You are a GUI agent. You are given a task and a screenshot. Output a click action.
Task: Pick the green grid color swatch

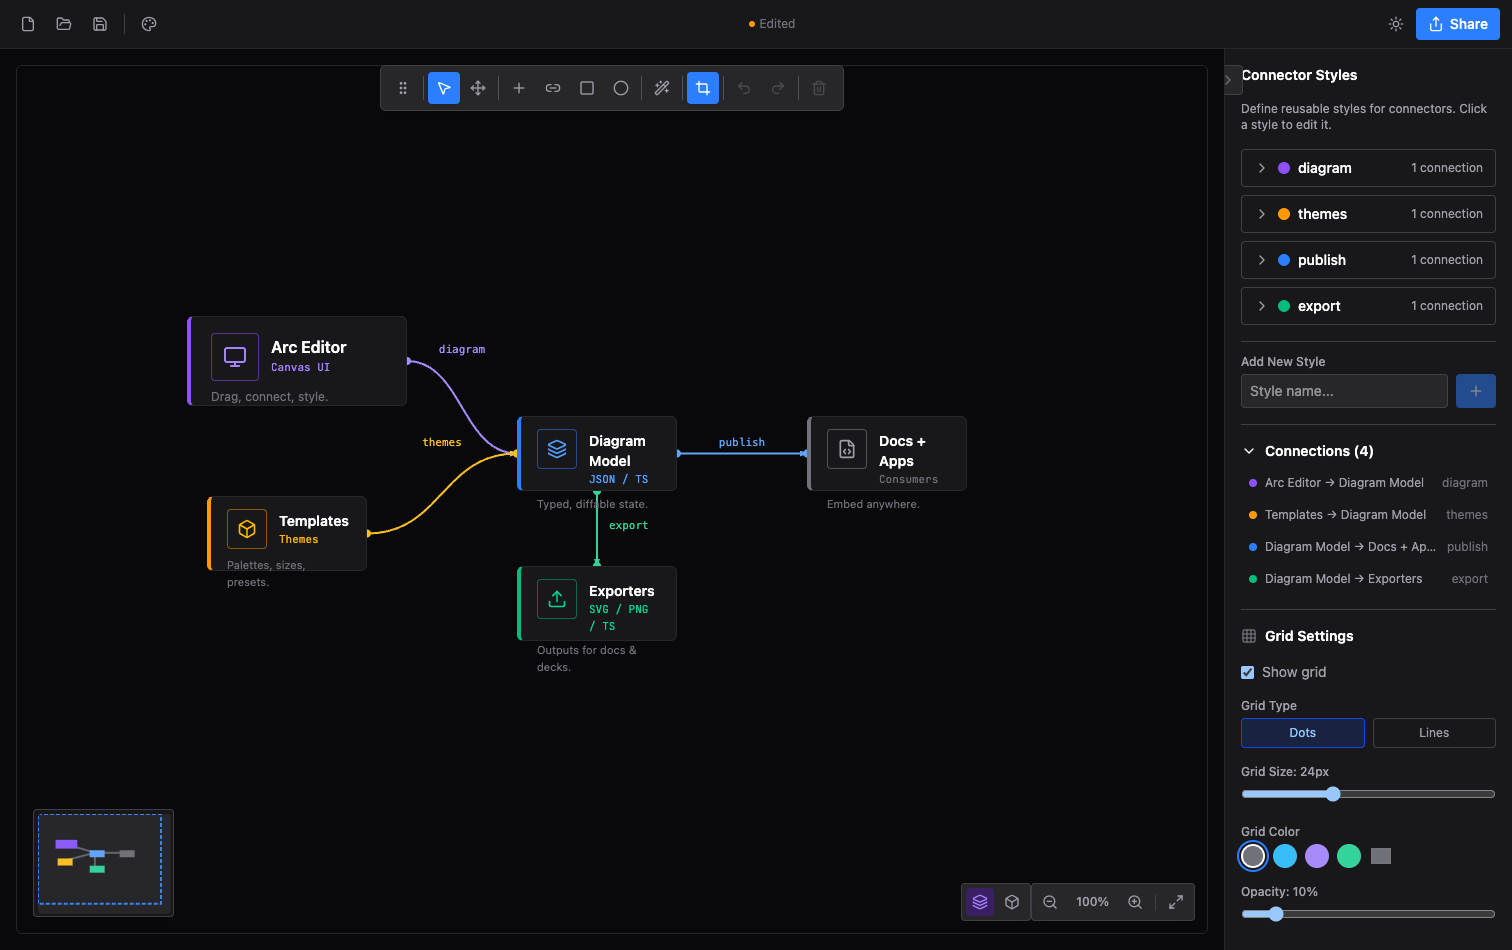1349,856
